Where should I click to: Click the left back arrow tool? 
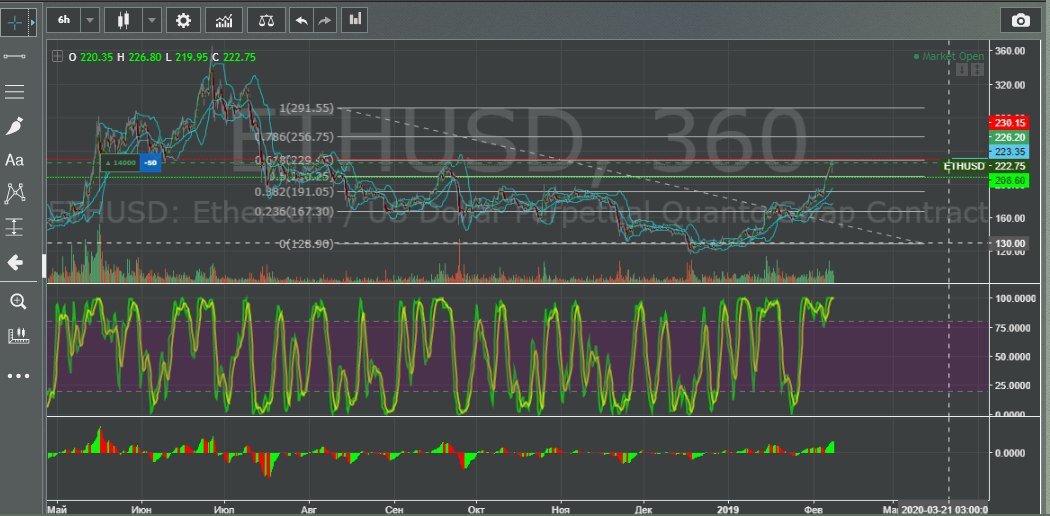pyautogui.click(x=15, y=262)
